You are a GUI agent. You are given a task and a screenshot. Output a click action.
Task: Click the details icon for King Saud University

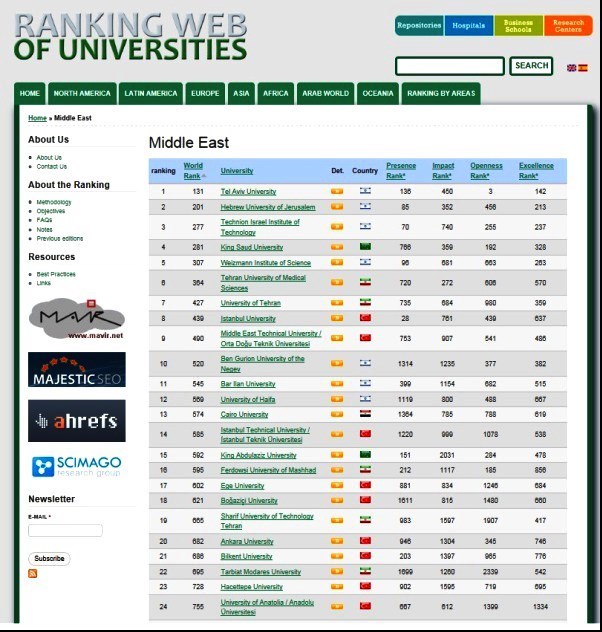coord(337,247)
